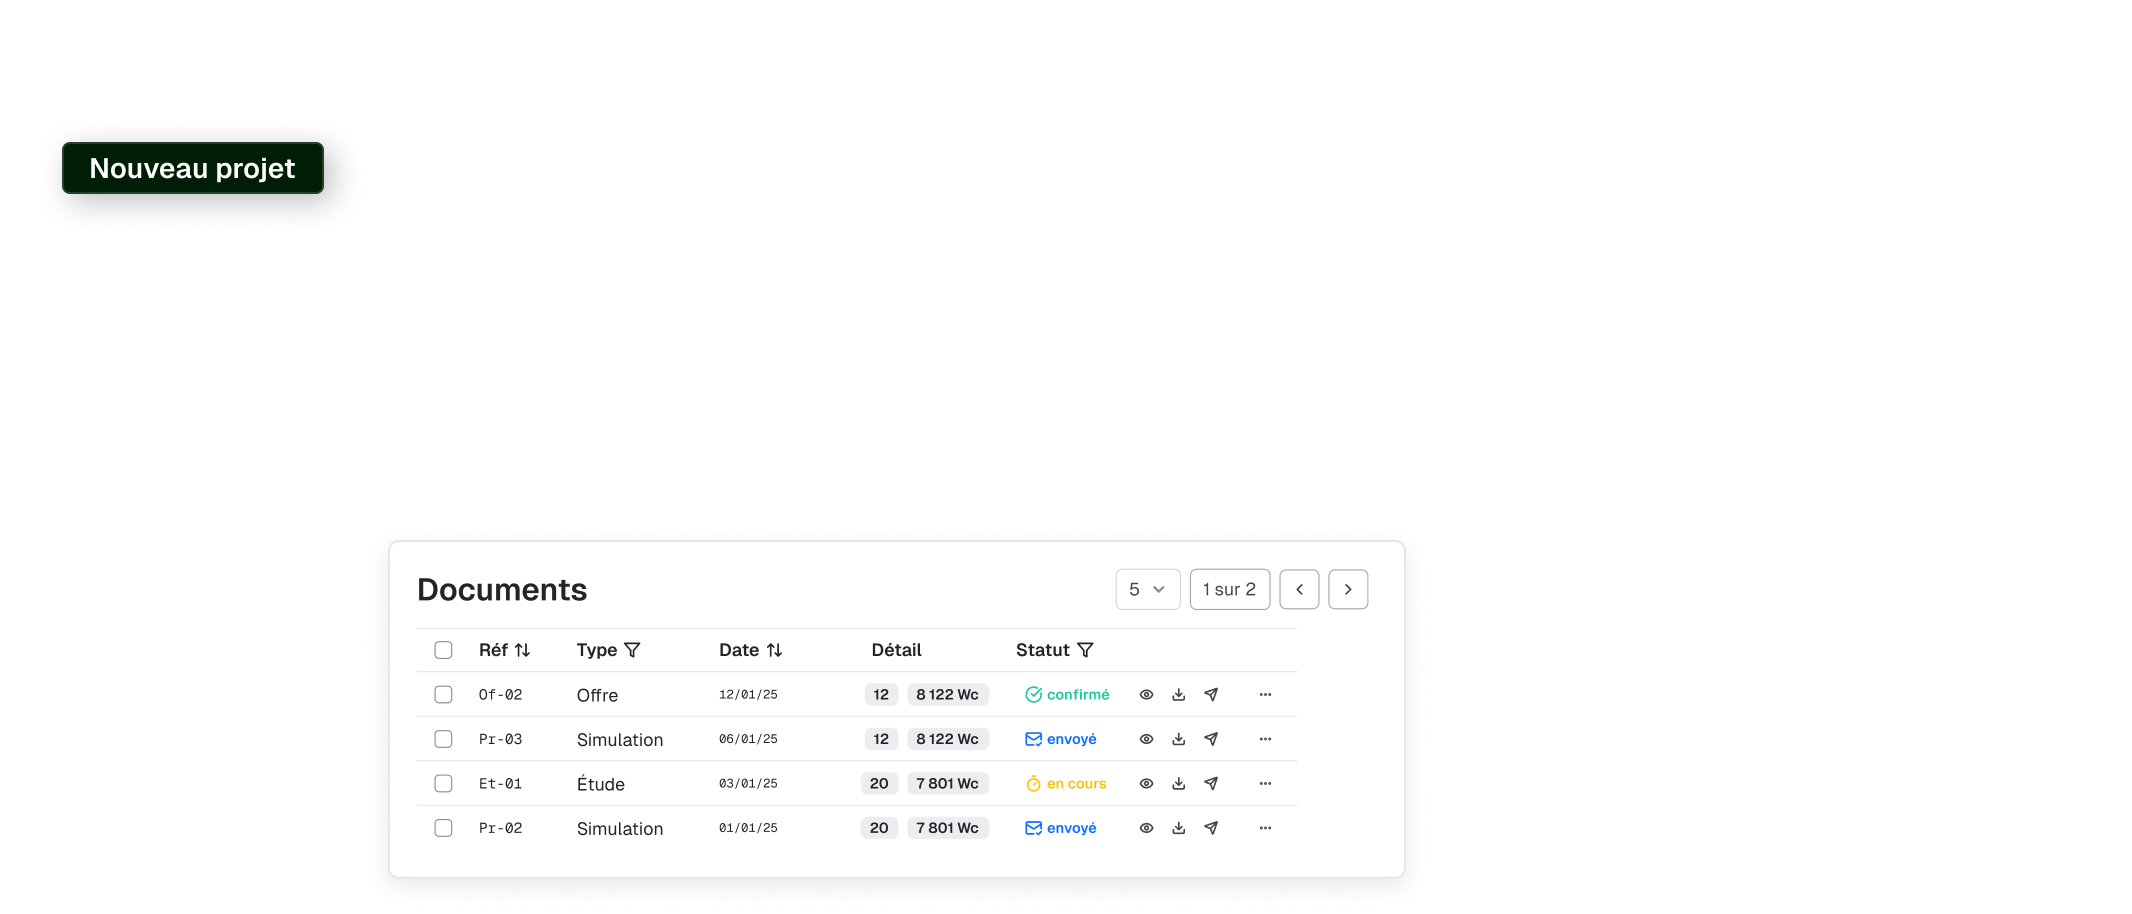Tick the checkbox for Pr-03 row
Screen dimensions: 2132x914
coord(443,739)
